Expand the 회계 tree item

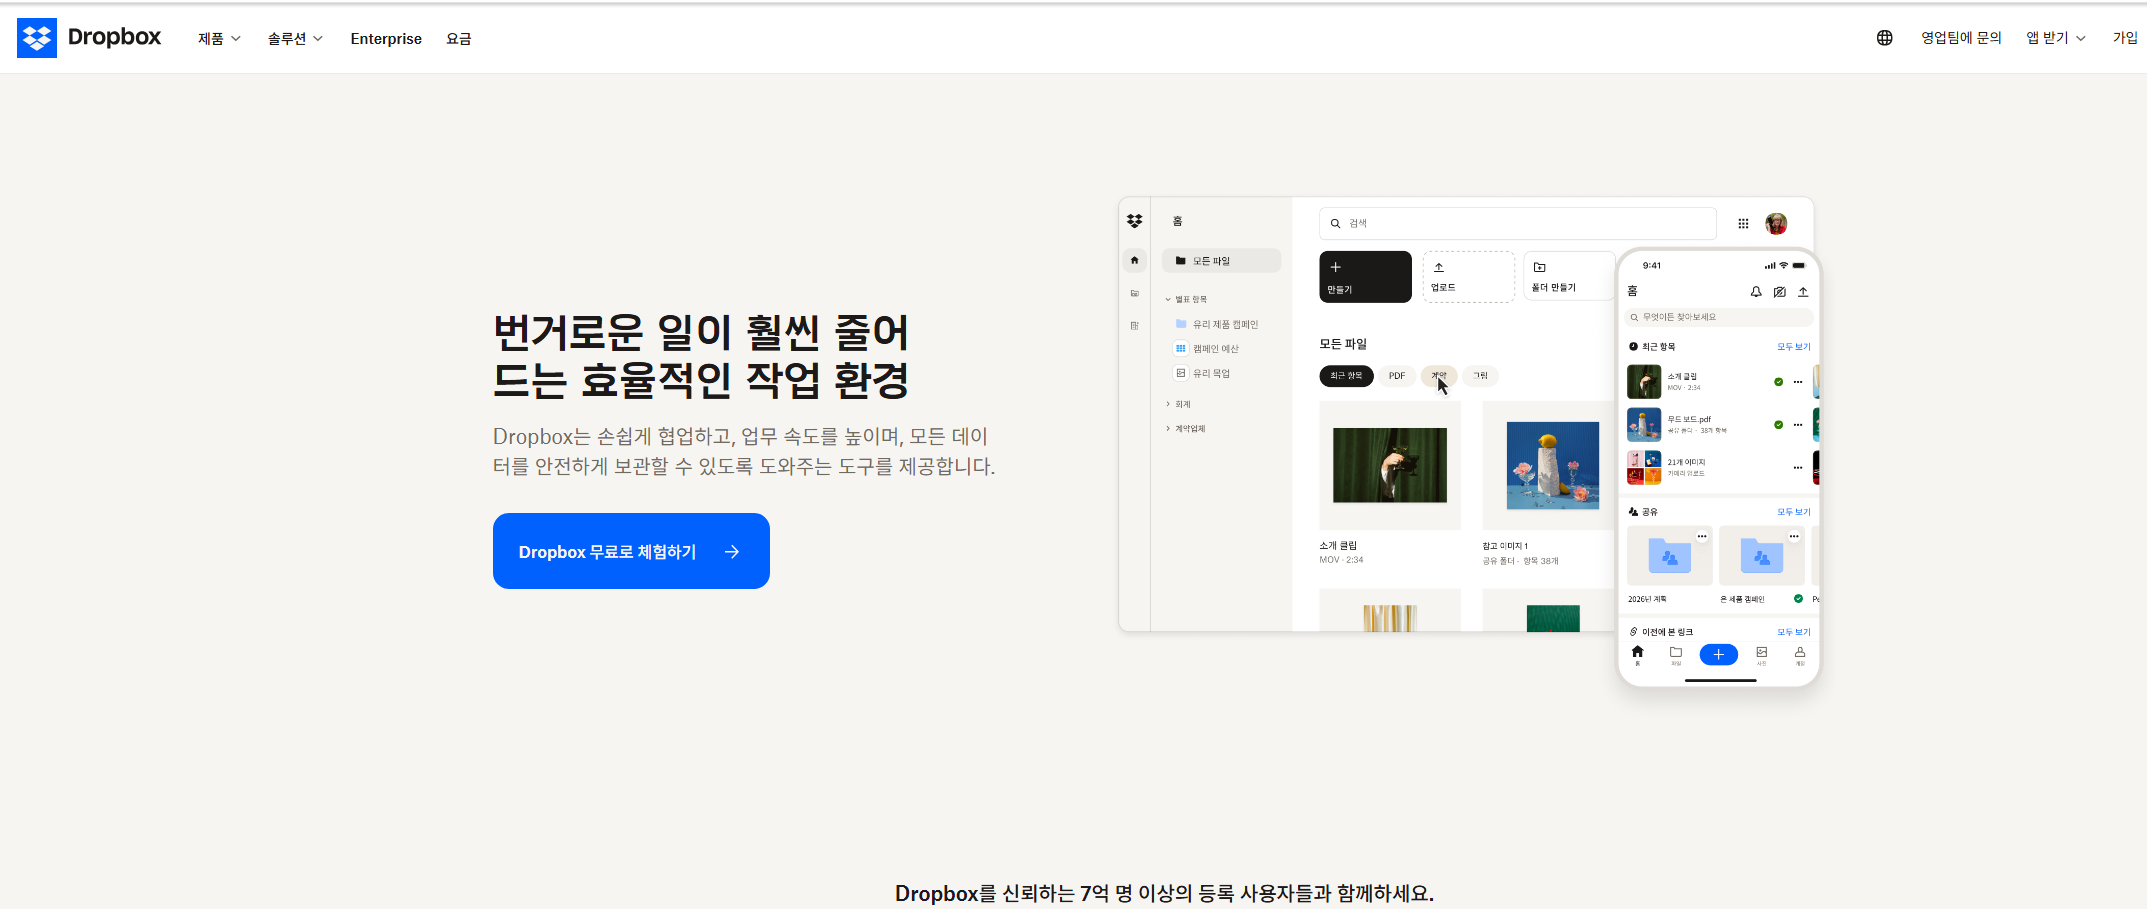[x=1178, y=404]
